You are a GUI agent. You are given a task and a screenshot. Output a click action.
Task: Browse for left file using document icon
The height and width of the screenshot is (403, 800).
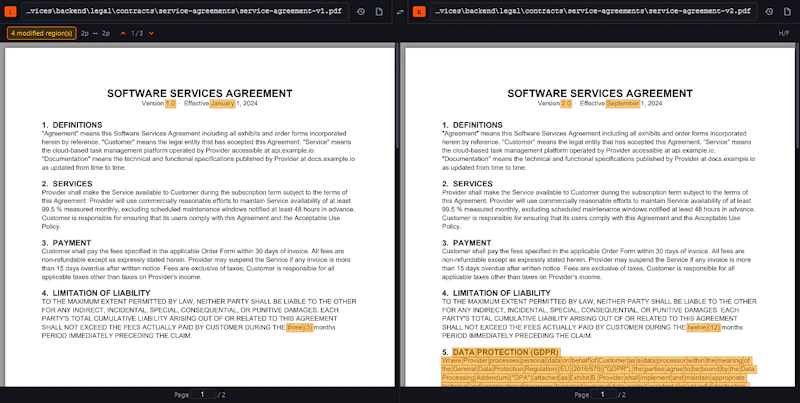pos(379,11)
